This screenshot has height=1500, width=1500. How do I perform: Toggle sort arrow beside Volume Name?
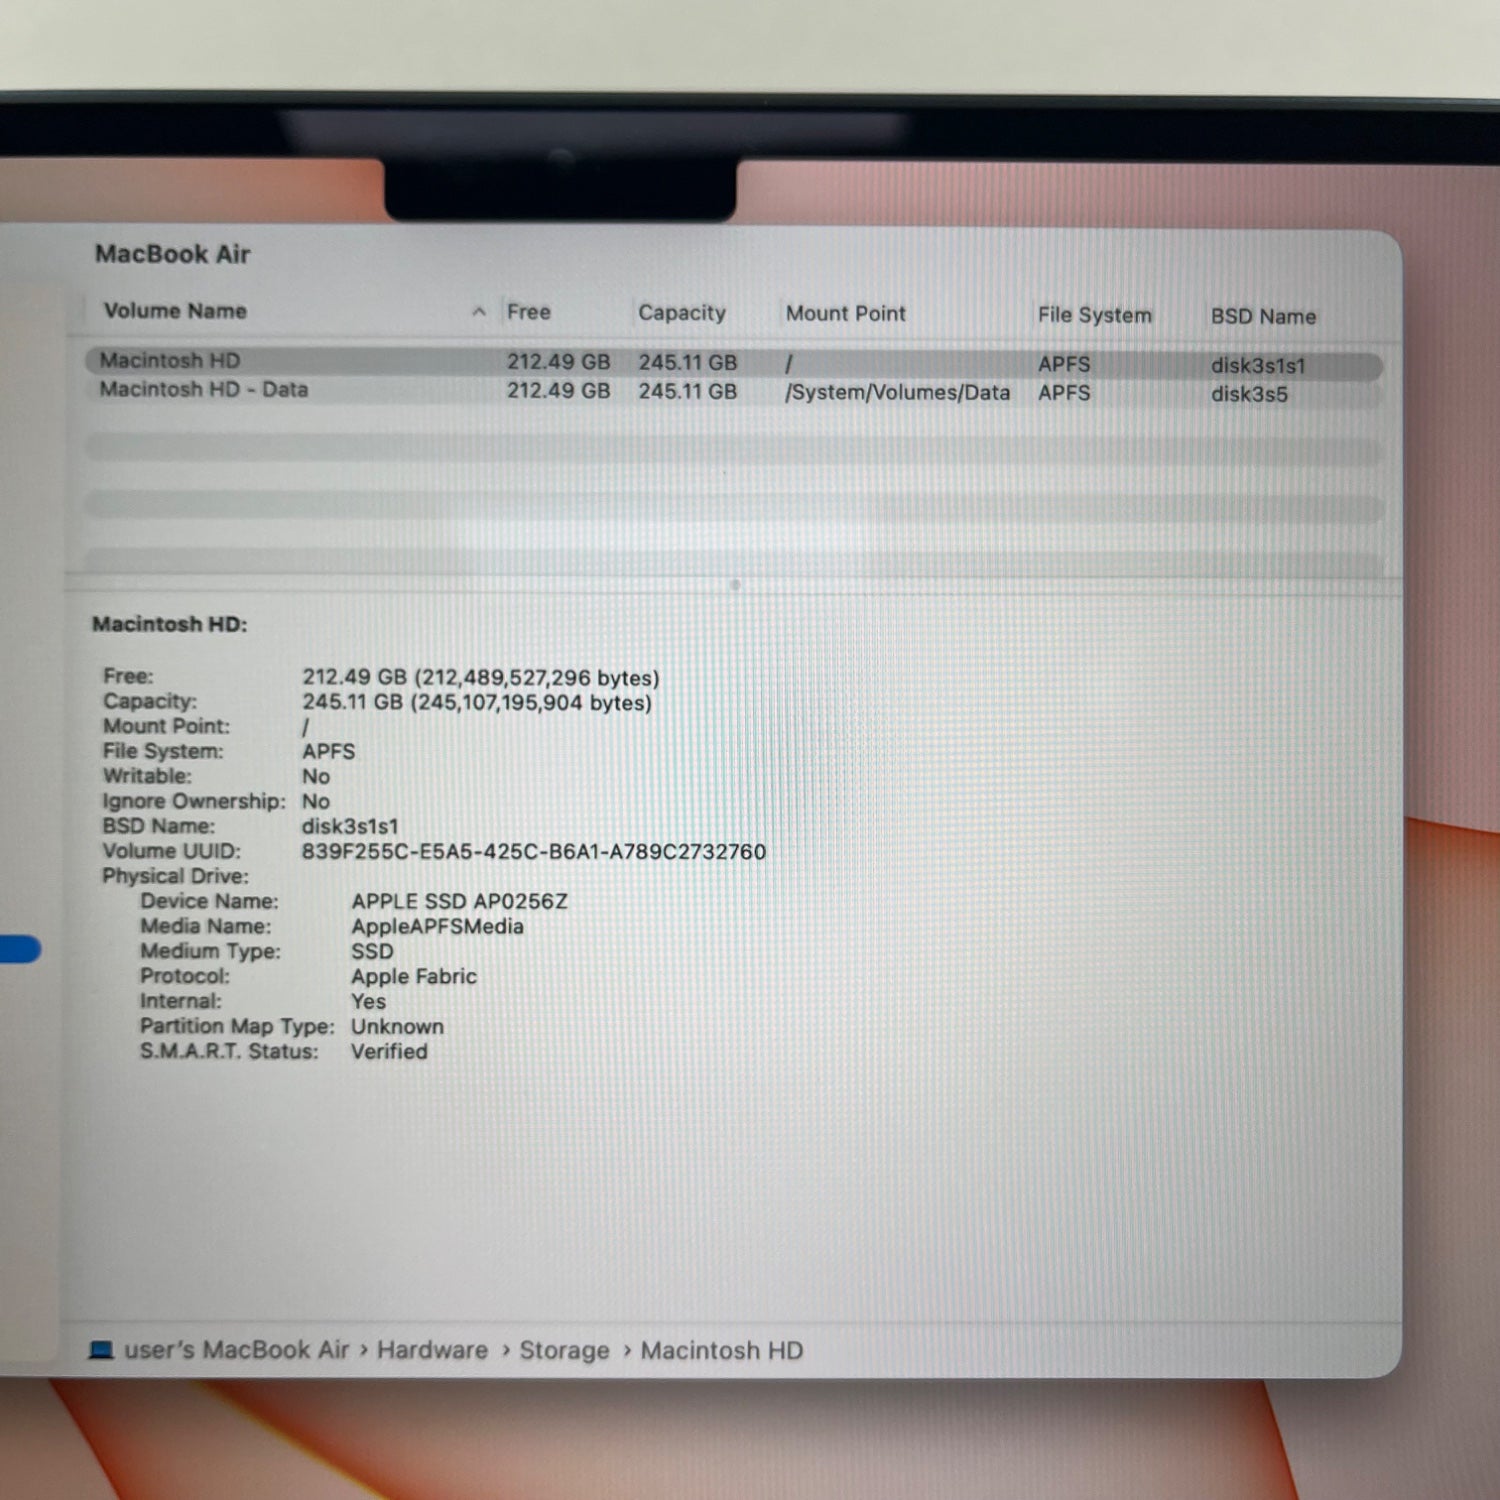coord(479,312)
